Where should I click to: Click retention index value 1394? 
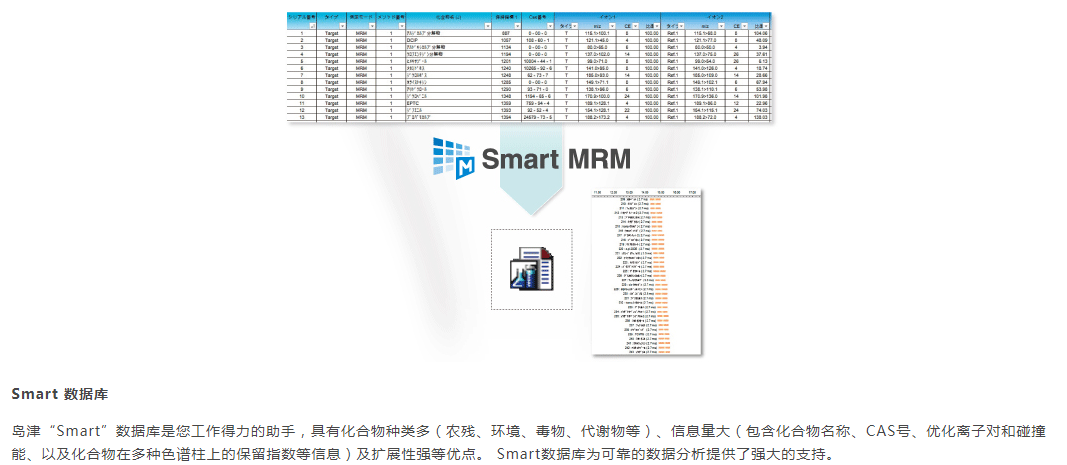pos(506,117)
